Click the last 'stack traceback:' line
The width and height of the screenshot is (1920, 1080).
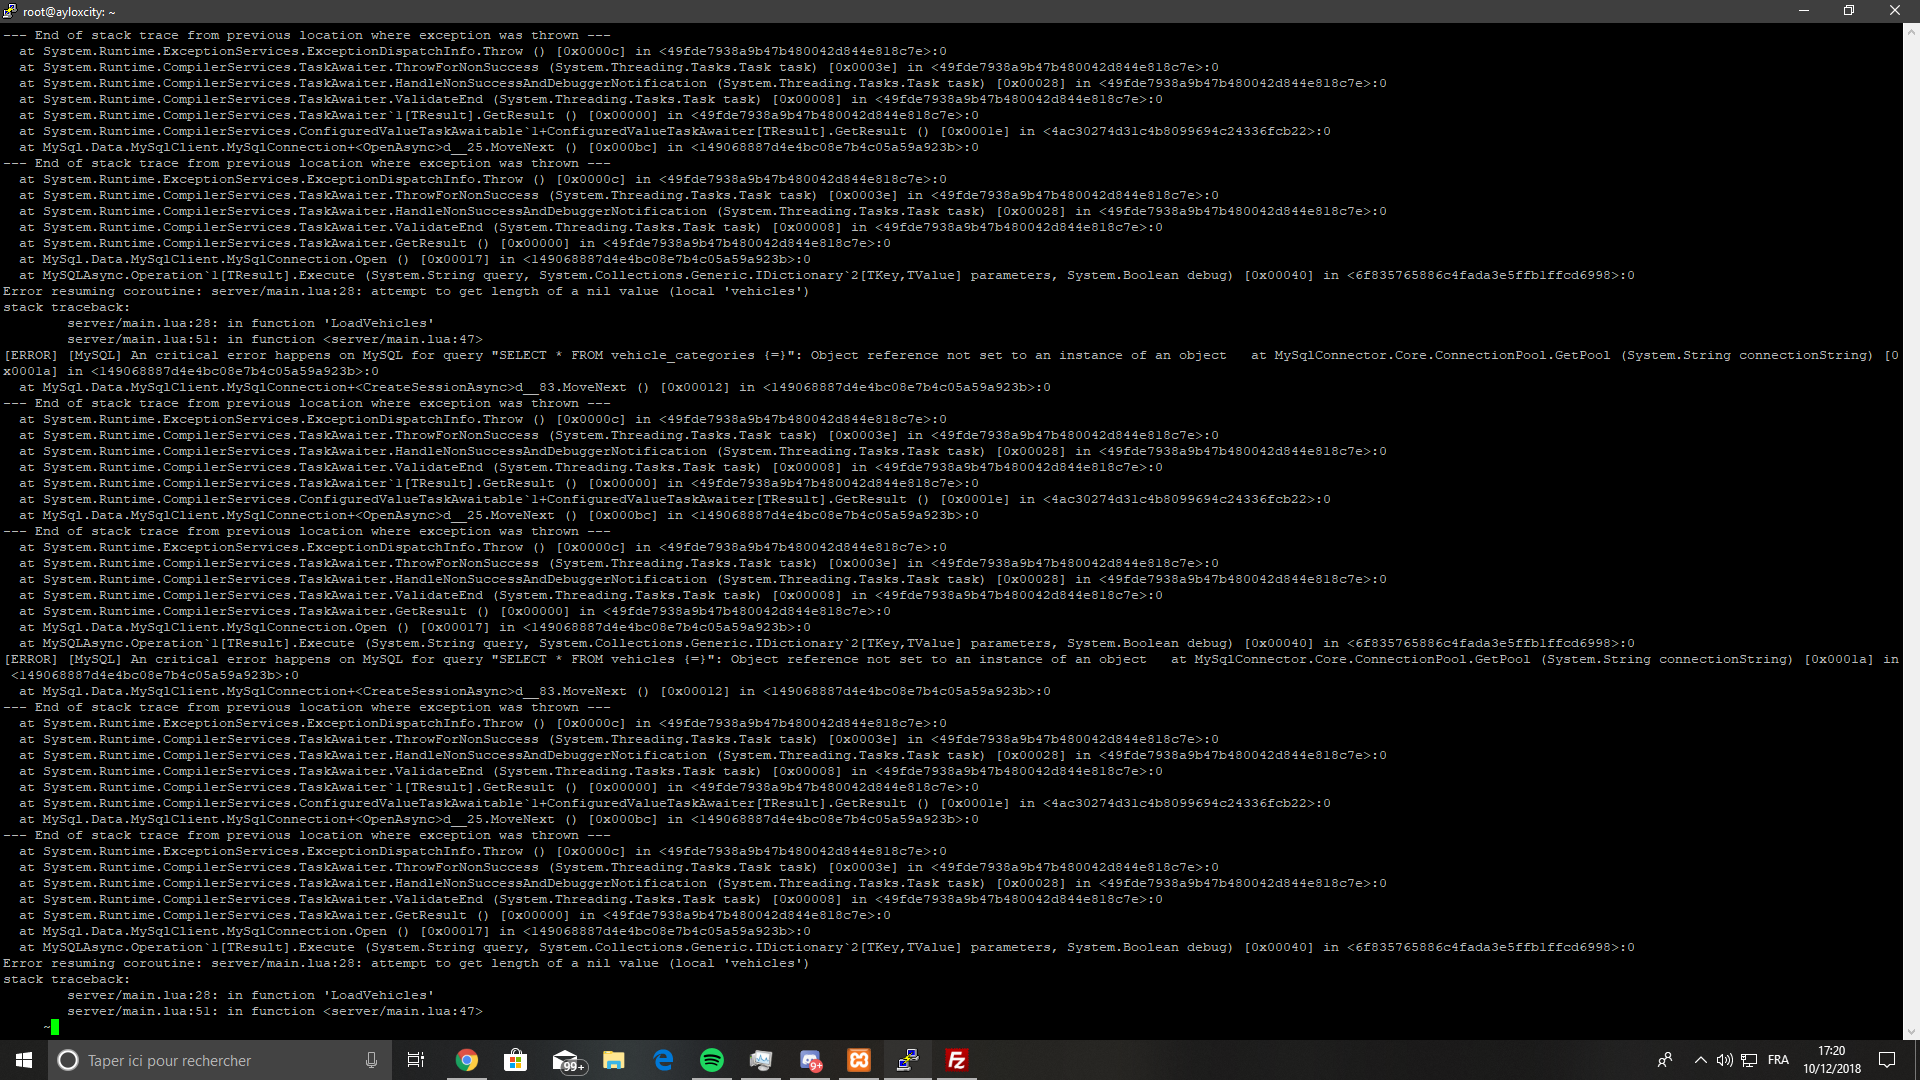pos(67,979)
